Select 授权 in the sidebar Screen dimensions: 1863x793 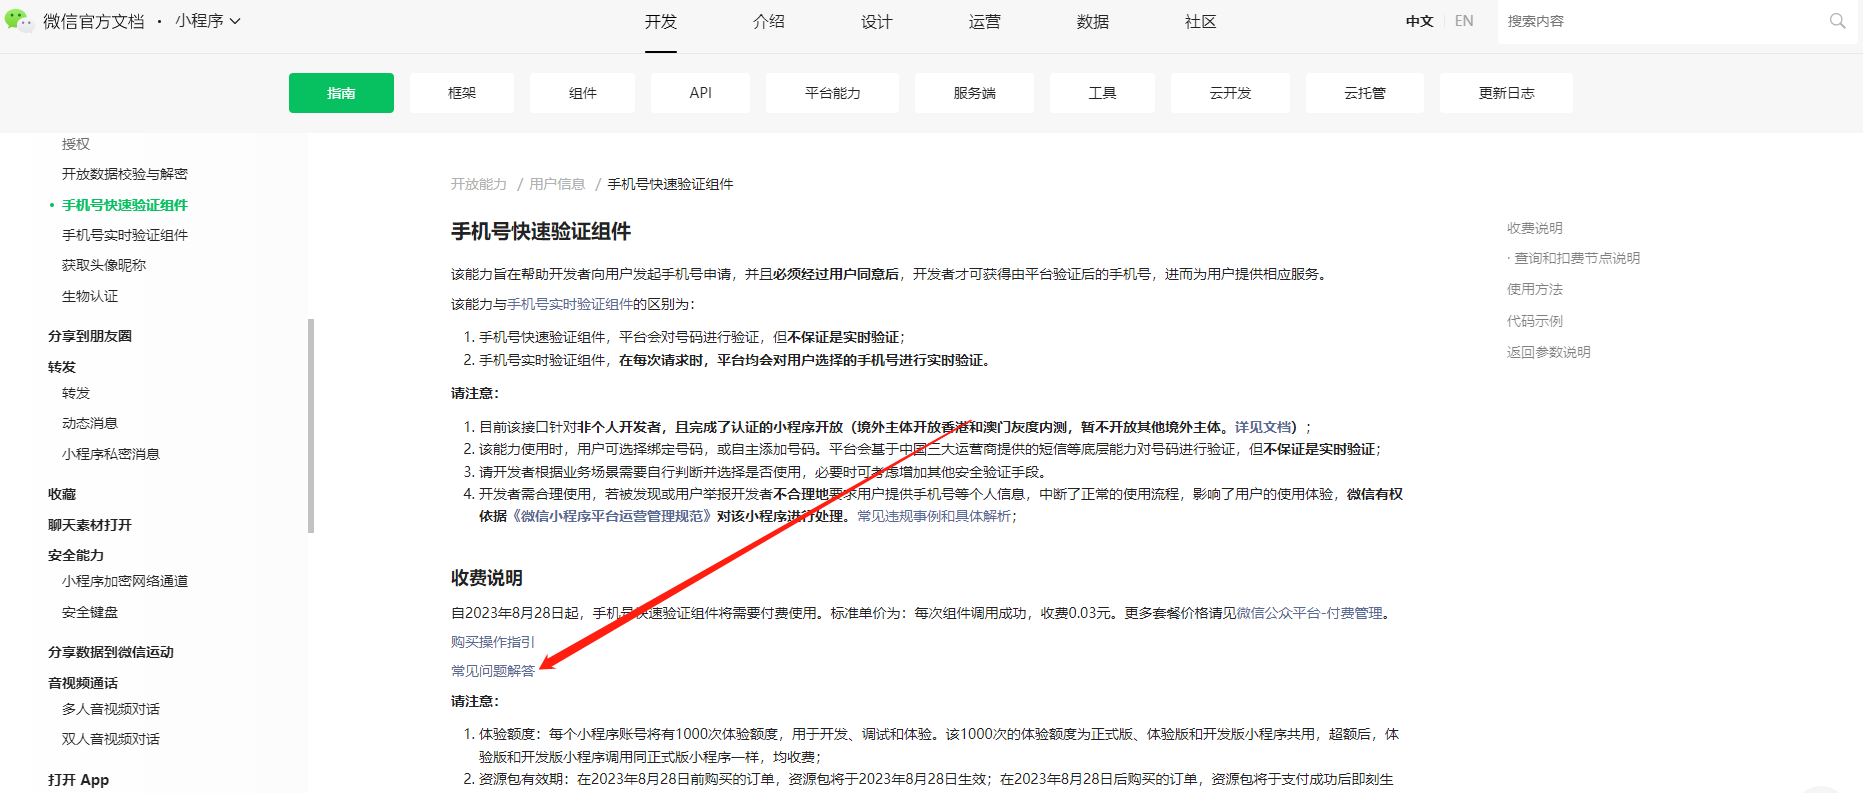click(76, 144)
